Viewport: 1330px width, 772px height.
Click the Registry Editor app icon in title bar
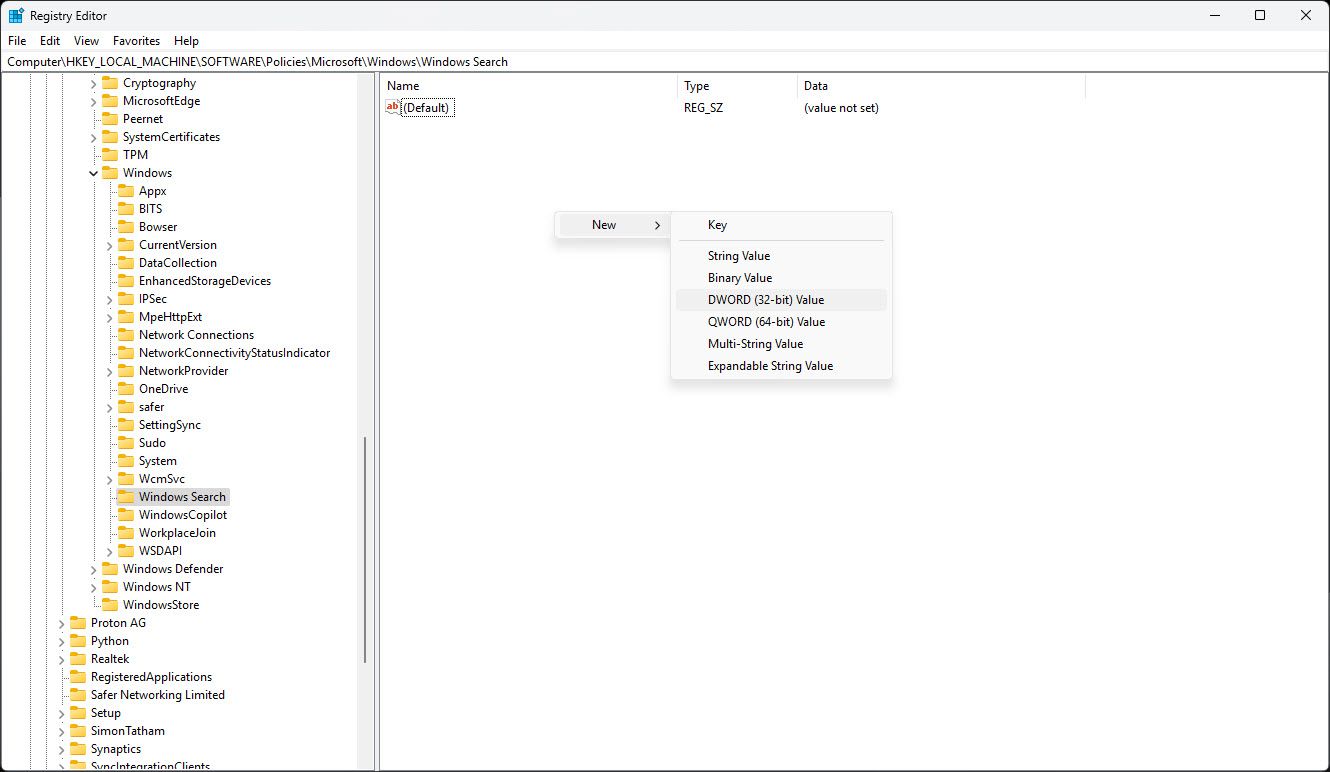click(x=16, y=15)
